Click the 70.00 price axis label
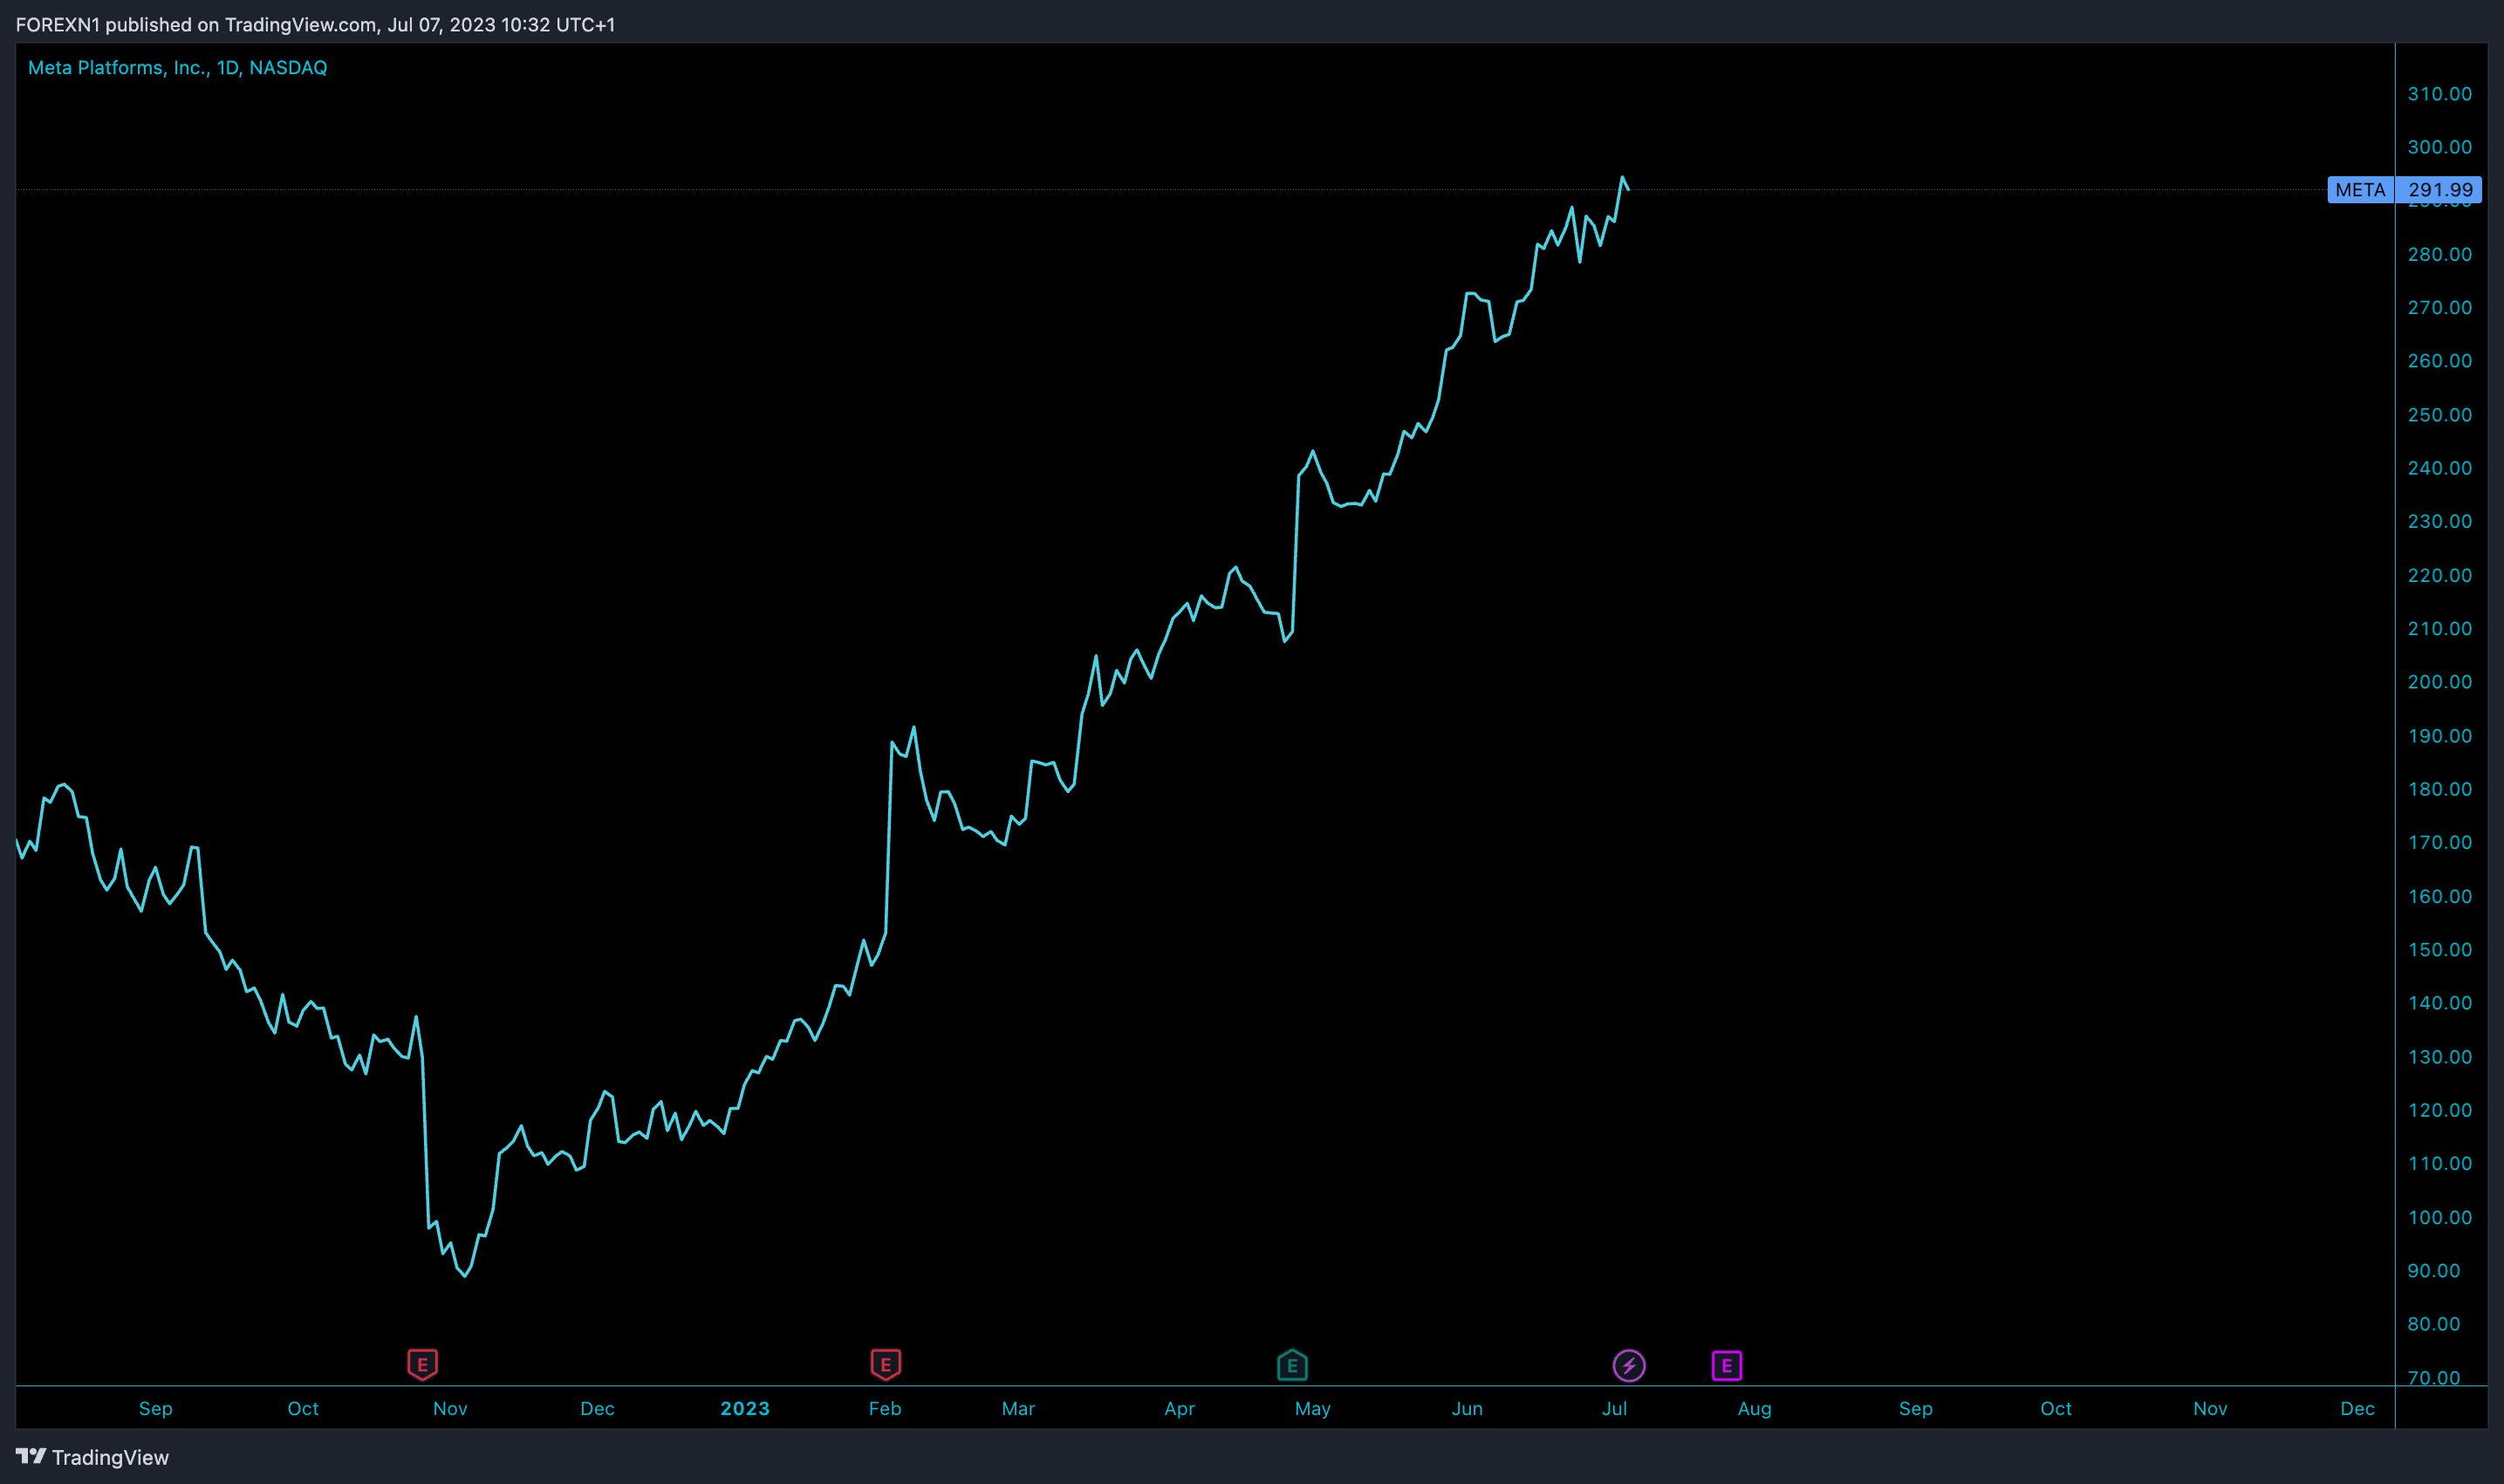Image resolution: width=2504 pixels, height=1484 pixels. (x=2434, y=1378)
